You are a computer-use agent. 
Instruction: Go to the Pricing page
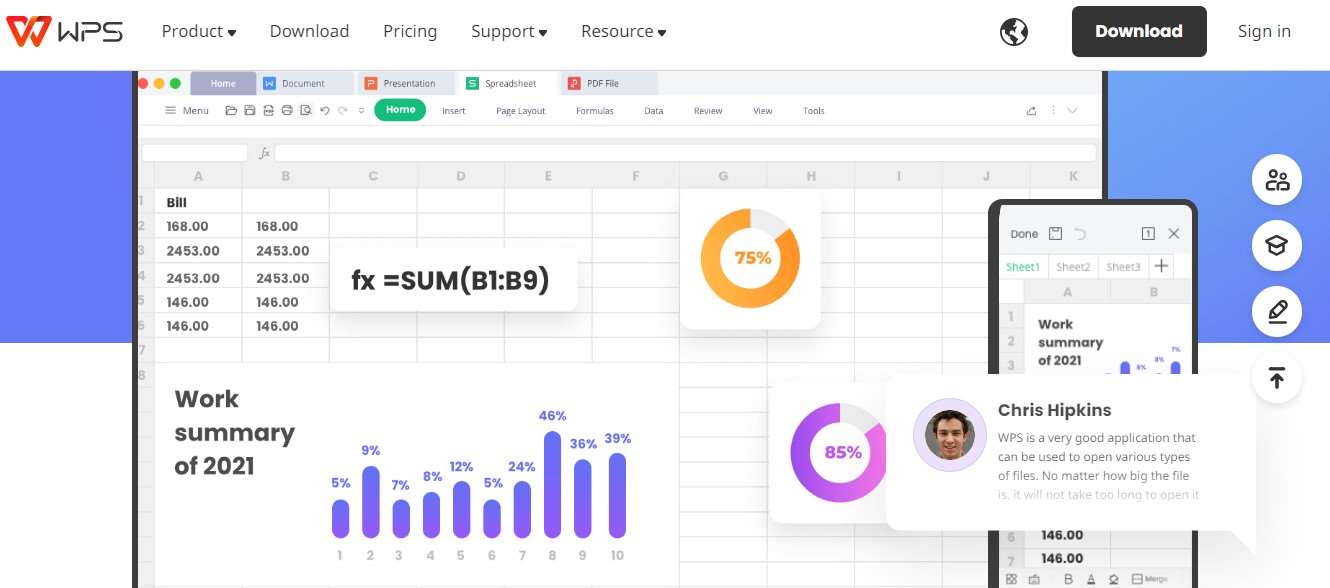pyautogui.click(x=410, y=31)
